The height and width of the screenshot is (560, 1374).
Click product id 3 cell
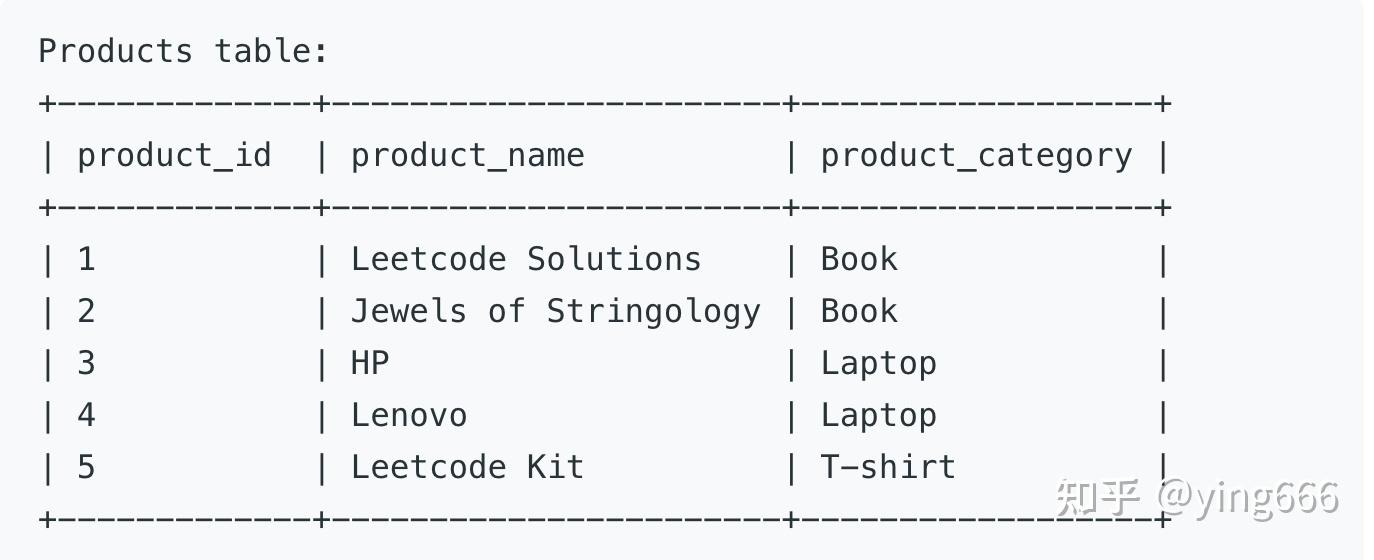pyautogui.click(x=86, y=363)
